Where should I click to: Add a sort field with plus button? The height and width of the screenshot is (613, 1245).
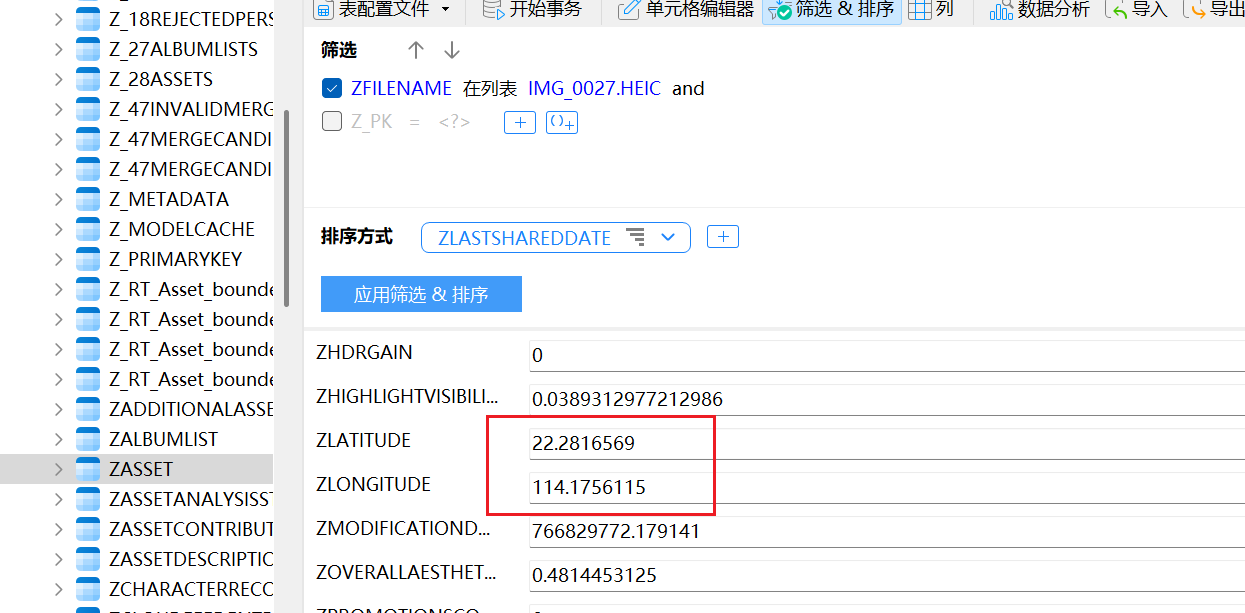[722, 237]
